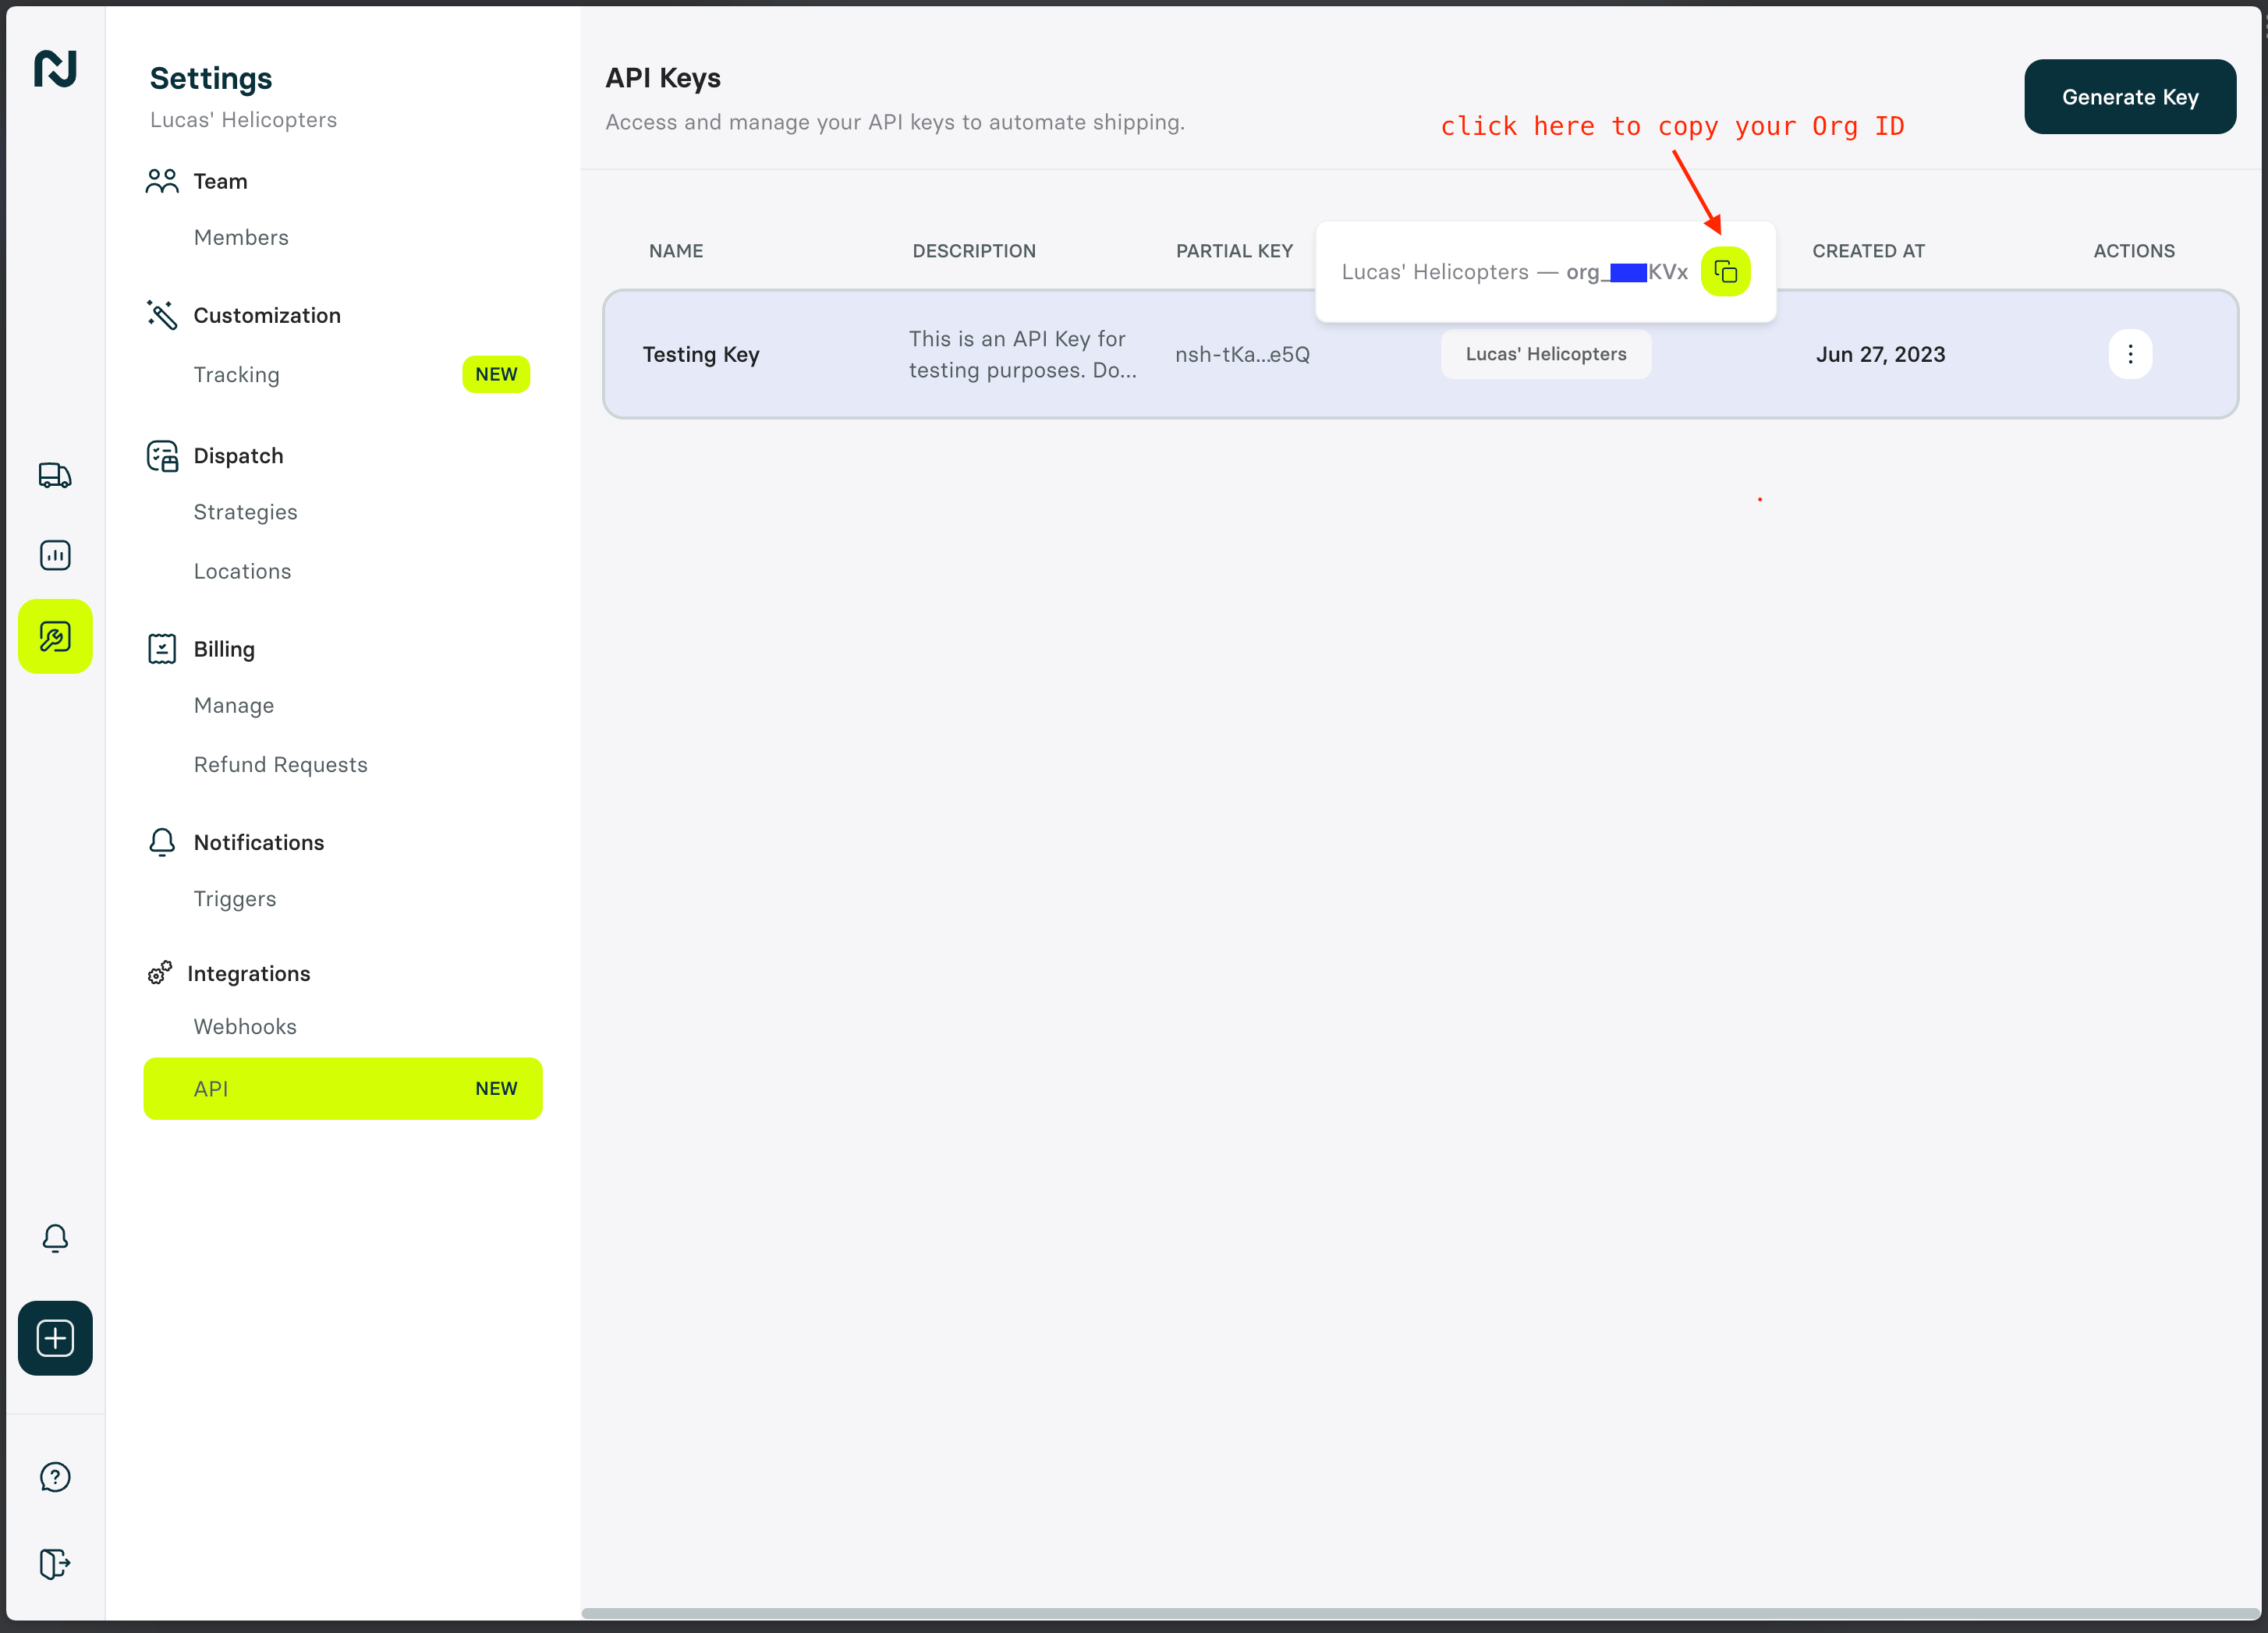This screenshot has width=2268, height=1633.
Task: Click the Lucas' Helicopters organization chip
Action: [1546, 354]
